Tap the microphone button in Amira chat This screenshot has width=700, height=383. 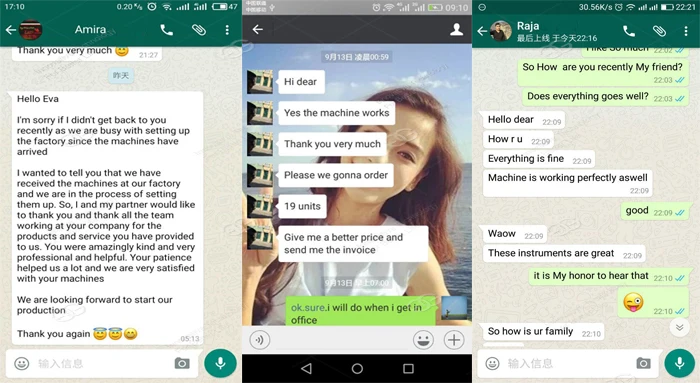tap(220, 363)
